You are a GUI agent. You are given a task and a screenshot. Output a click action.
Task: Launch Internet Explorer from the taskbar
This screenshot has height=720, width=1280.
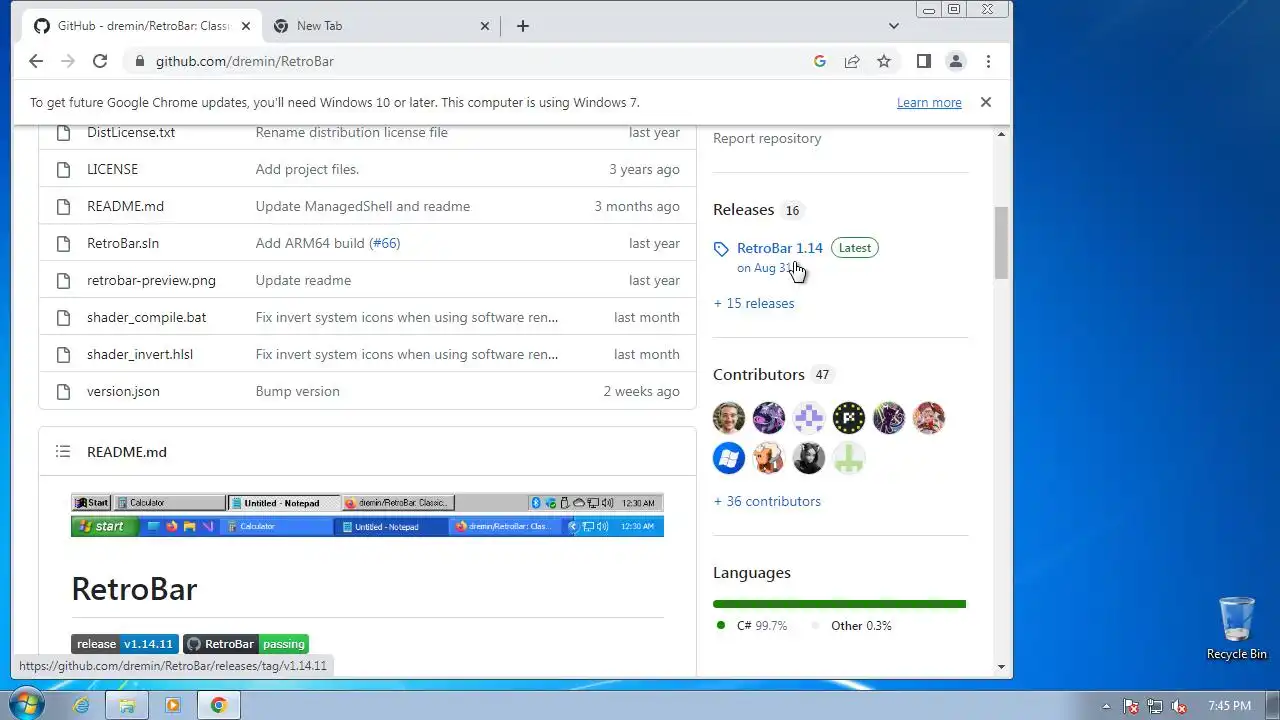[81, 705]
